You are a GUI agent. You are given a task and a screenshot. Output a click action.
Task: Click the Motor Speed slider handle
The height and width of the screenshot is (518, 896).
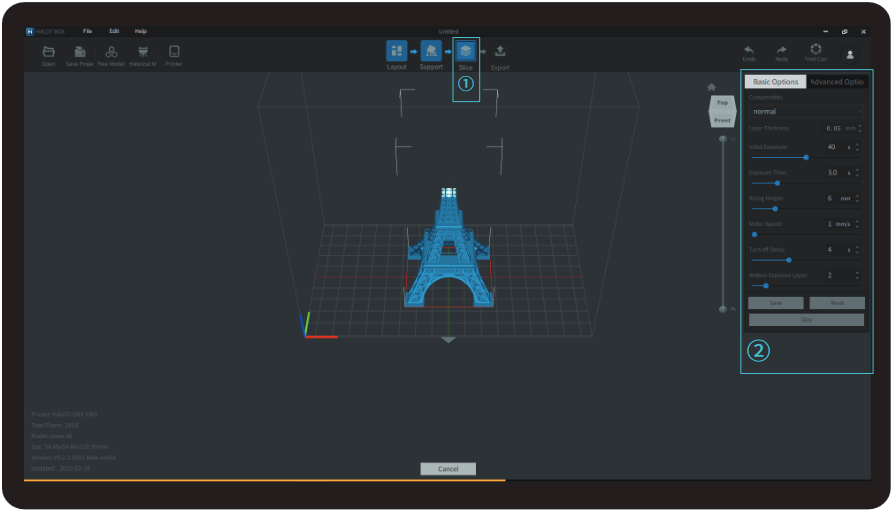[754, 234]
